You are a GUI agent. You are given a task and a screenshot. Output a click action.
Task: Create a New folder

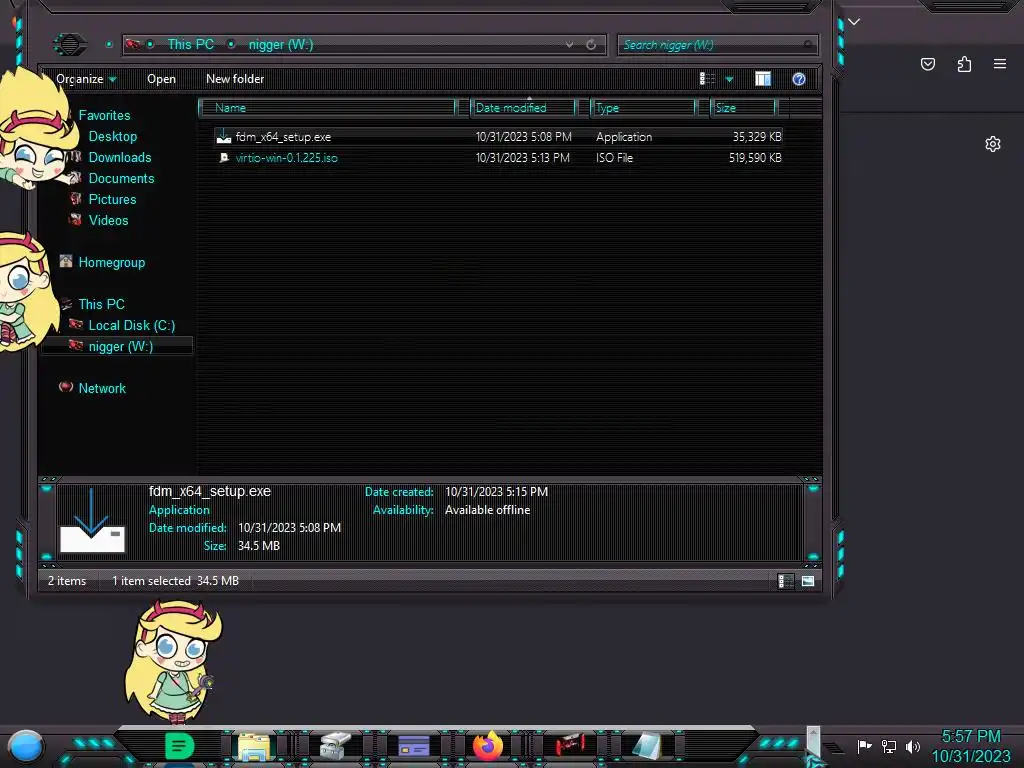click(x=235, y=79)
